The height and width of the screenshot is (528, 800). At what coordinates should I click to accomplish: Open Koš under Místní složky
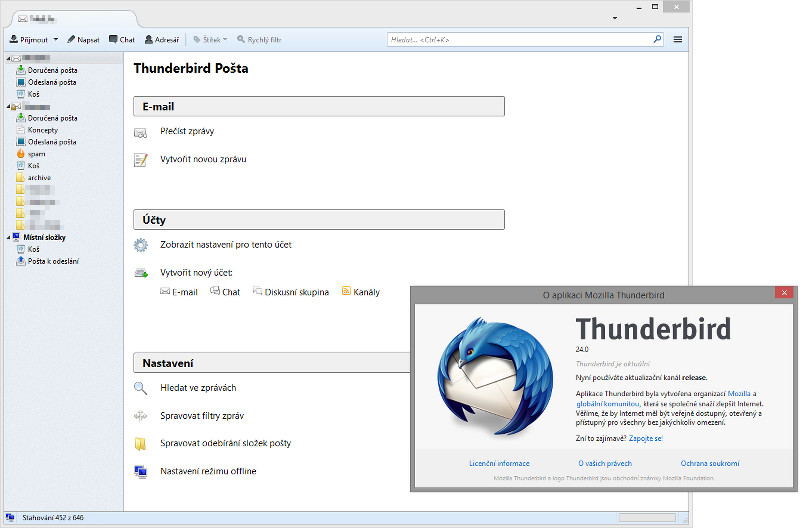tap(33, 249)
